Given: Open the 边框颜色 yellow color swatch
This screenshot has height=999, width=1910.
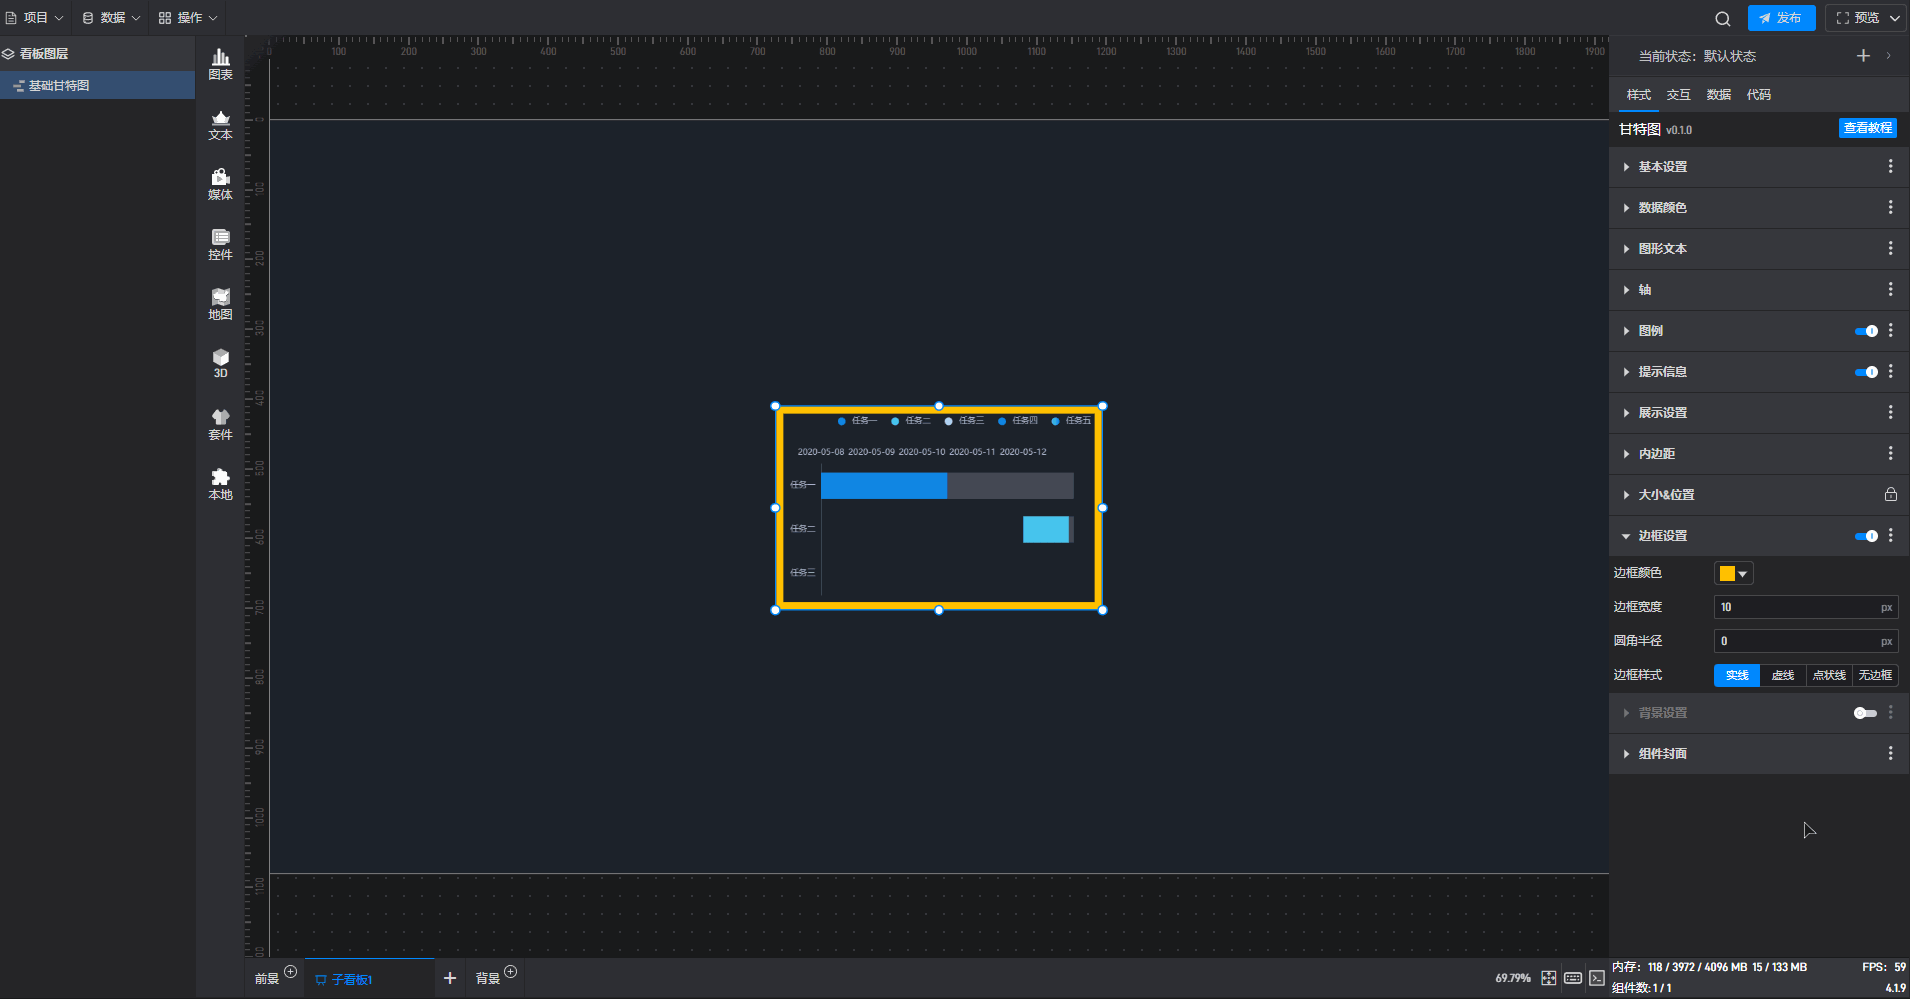Looking at the screenshot, I should tap(1733, 573).
